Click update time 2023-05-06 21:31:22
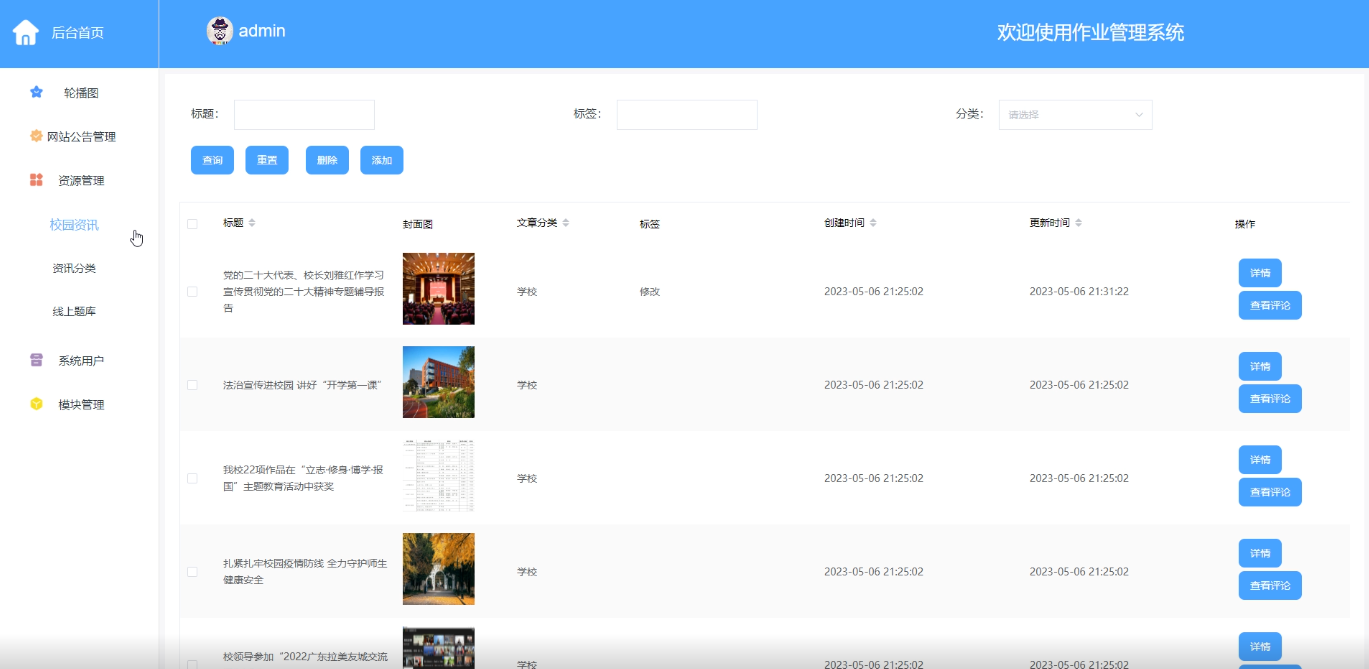This screenshot has height=669, width=1369. 1079,292
